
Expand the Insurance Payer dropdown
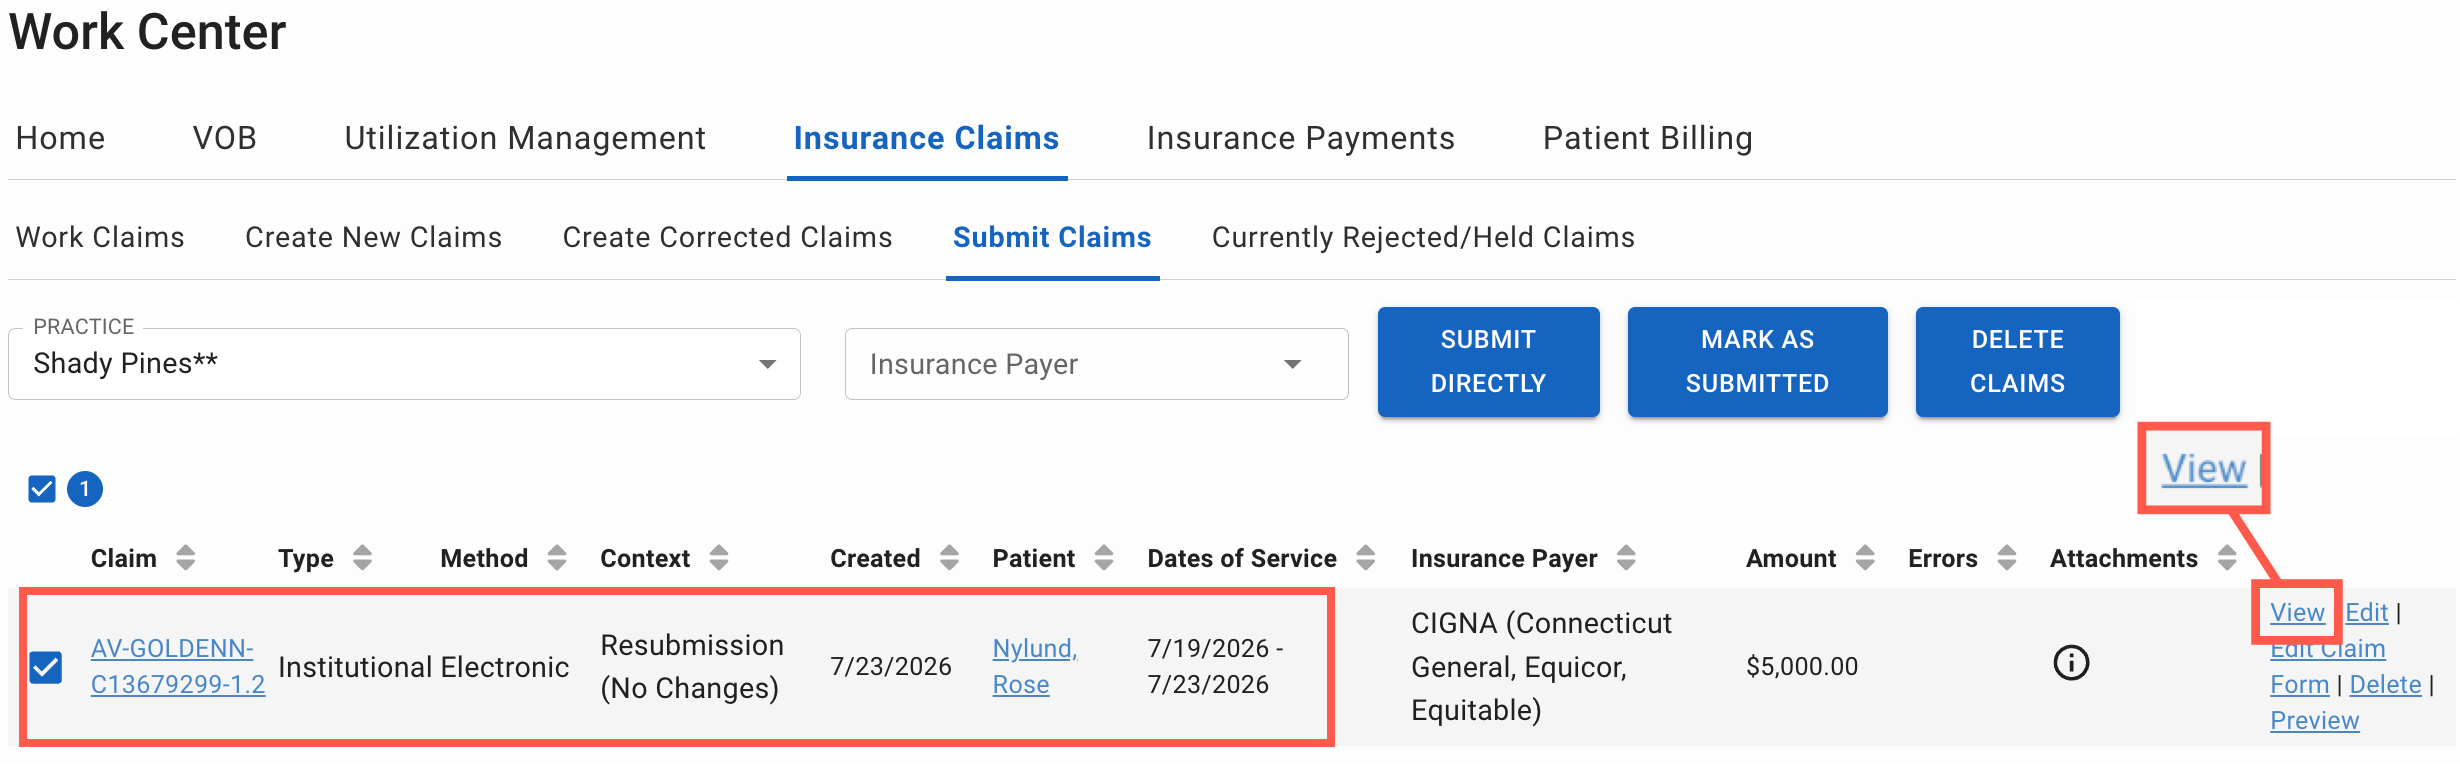(1096, 364)
